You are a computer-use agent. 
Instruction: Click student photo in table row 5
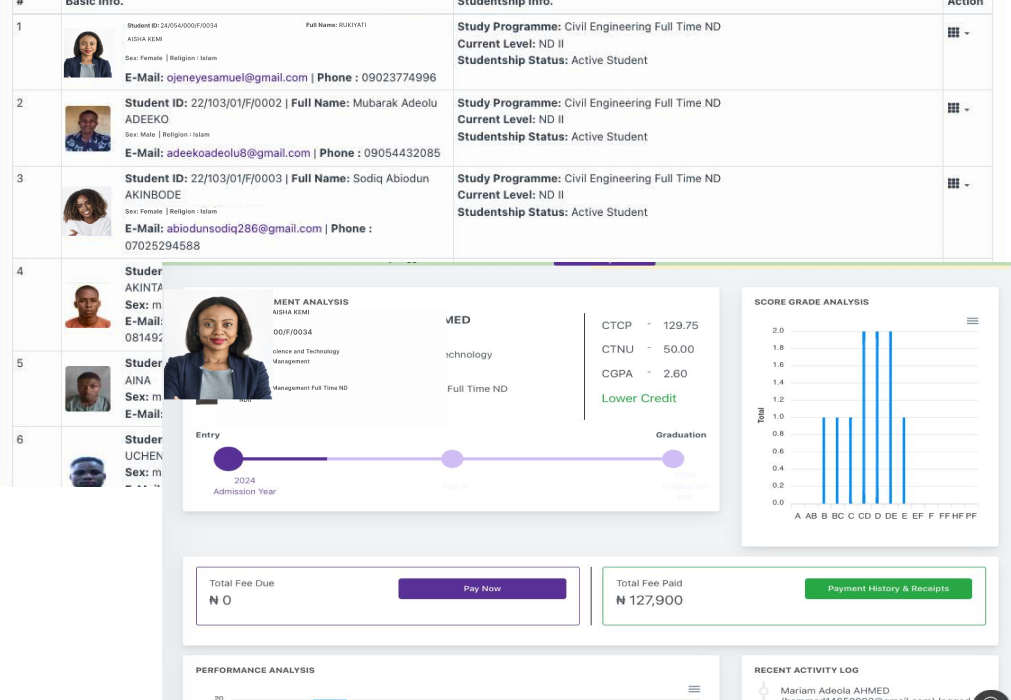(88, 389)
